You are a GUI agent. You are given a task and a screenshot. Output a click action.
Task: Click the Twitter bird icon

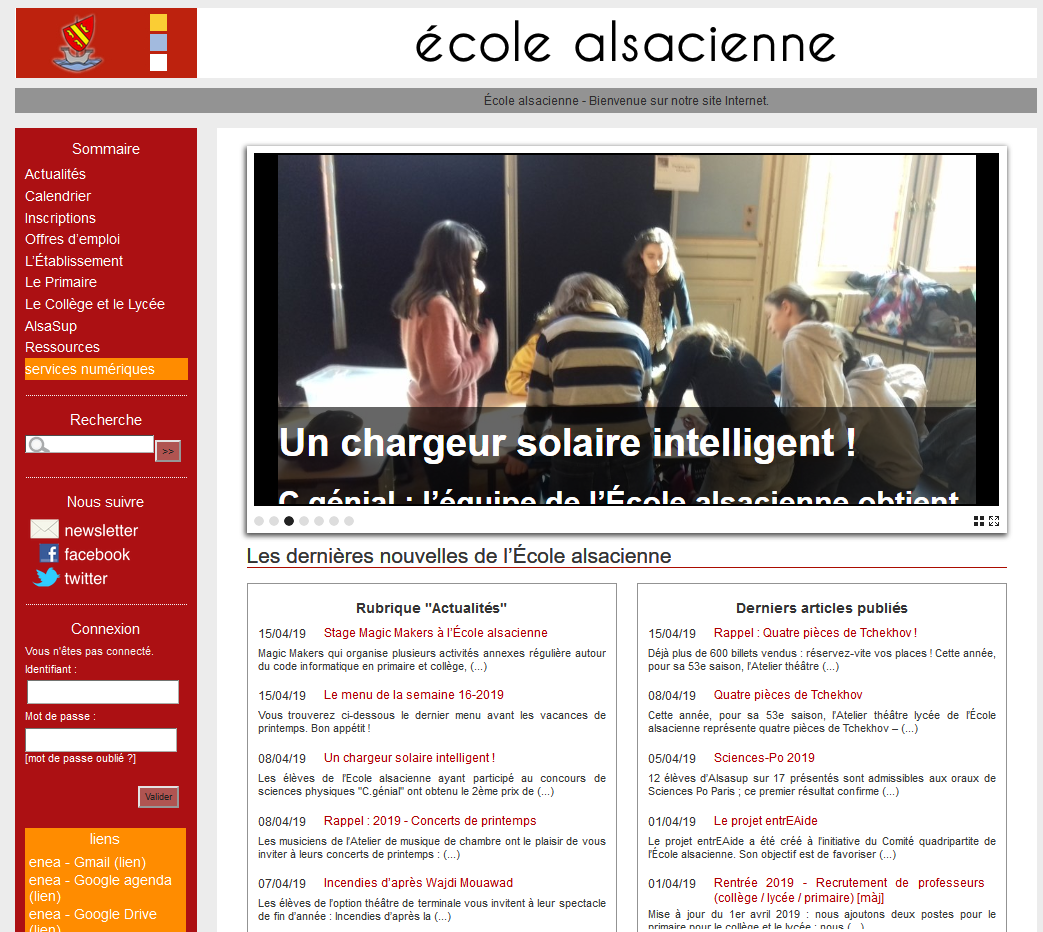tap(46, 578)
